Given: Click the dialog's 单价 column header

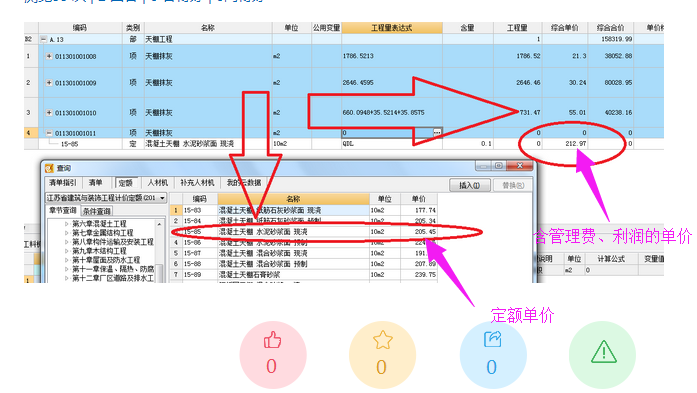Looking at the screenshot, I should click(x=418, y=199).
